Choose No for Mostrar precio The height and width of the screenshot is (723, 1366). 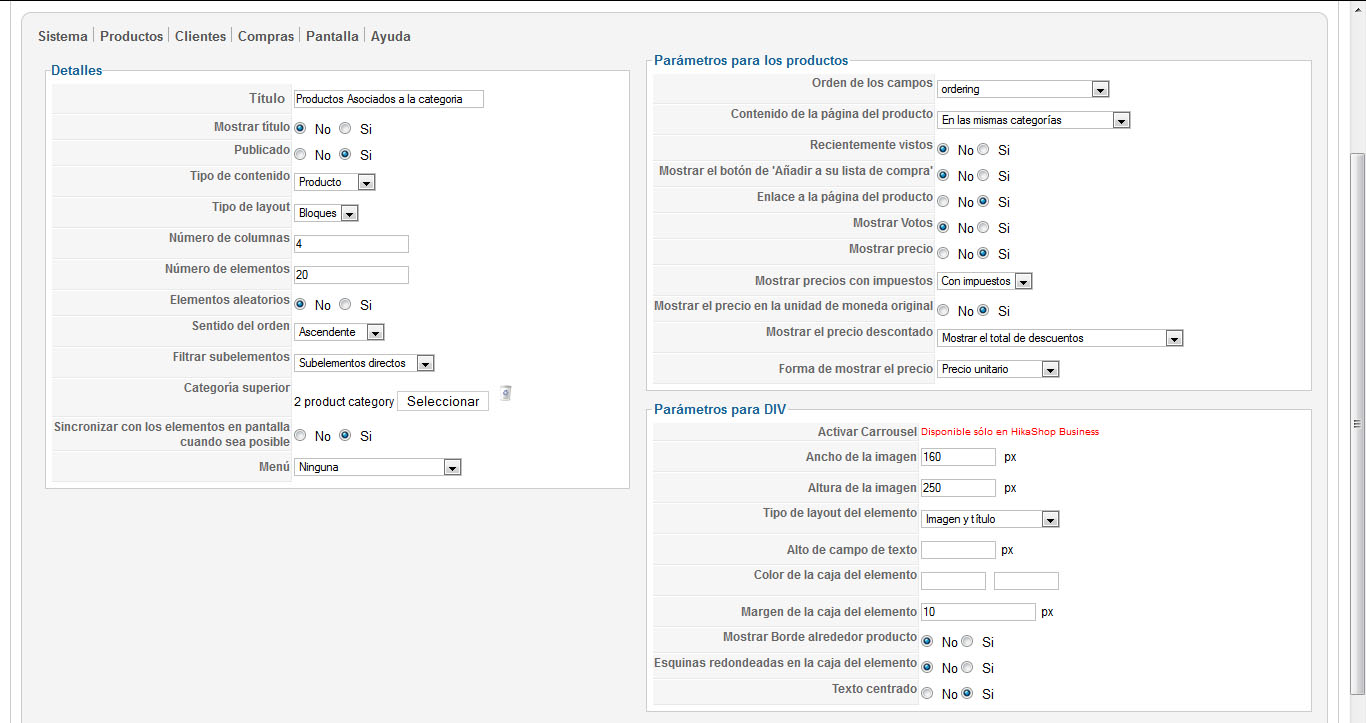(943, 254)
